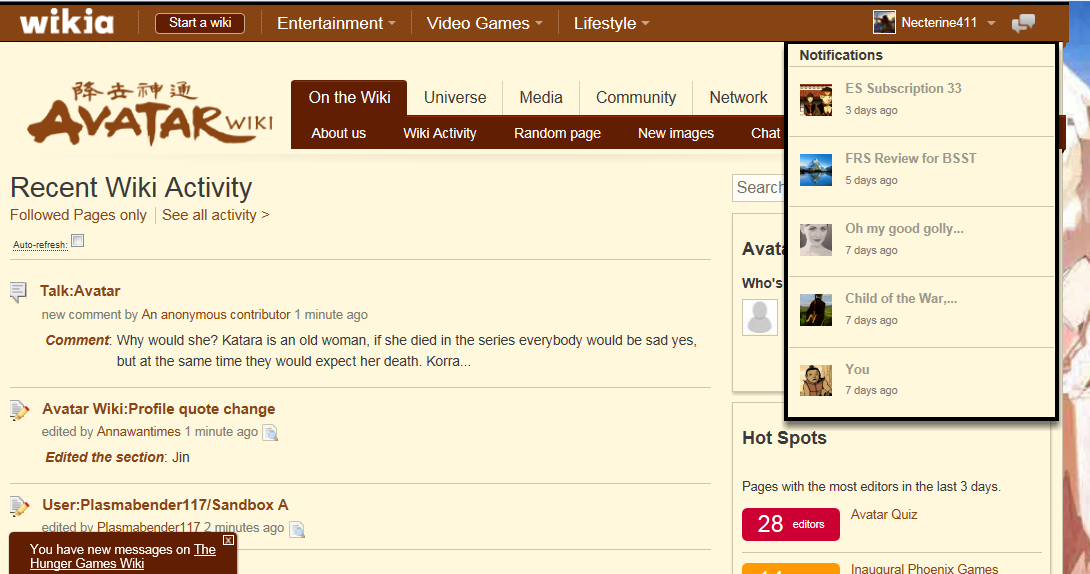
Task: Click the Child of the War thumbnail
Action: pos(816,310)
